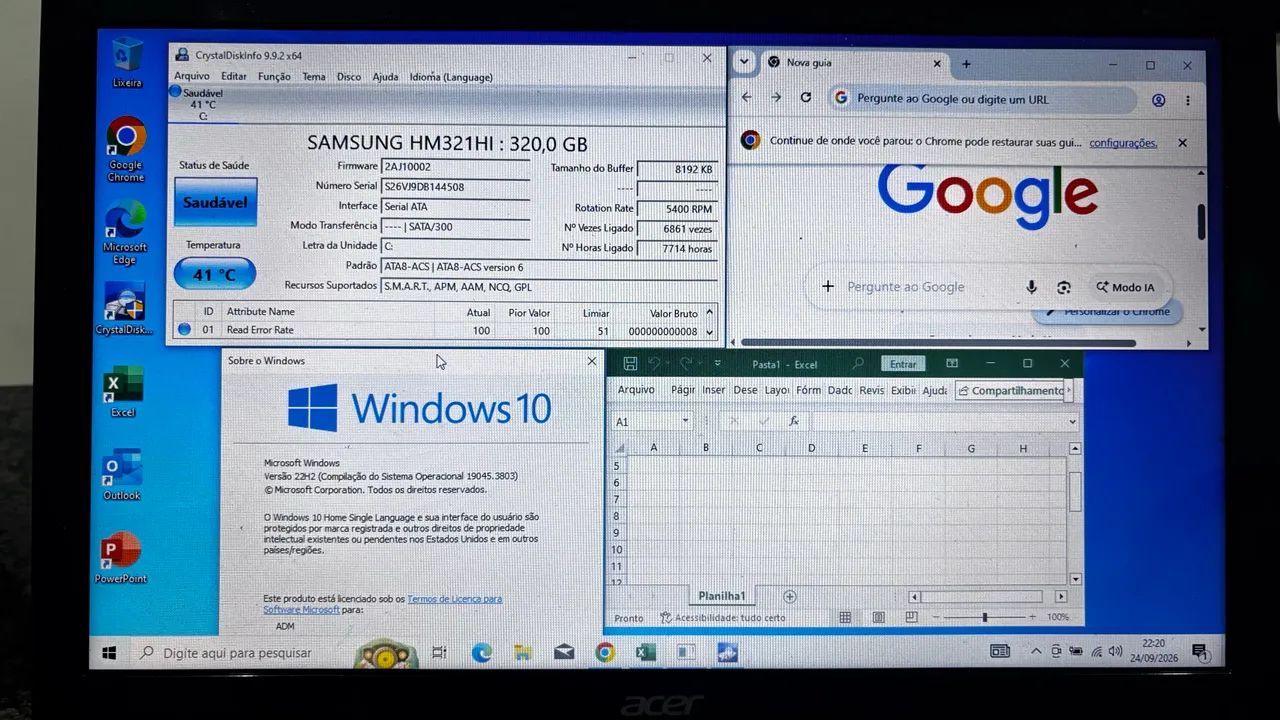Check the Acessibilidade: tudo certo status
Image resolution: width=1280 pixels, height=720 pixels.
724,618
